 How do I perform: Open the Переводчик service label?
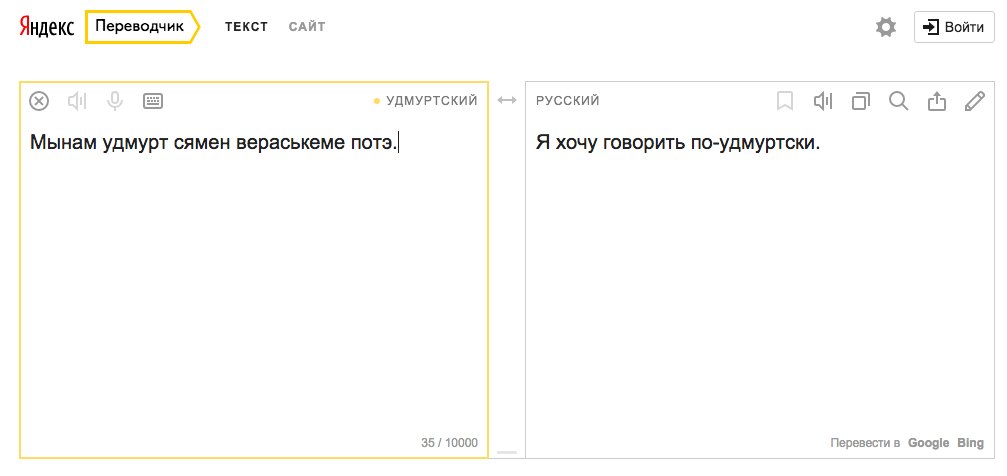tap(143, 27)
